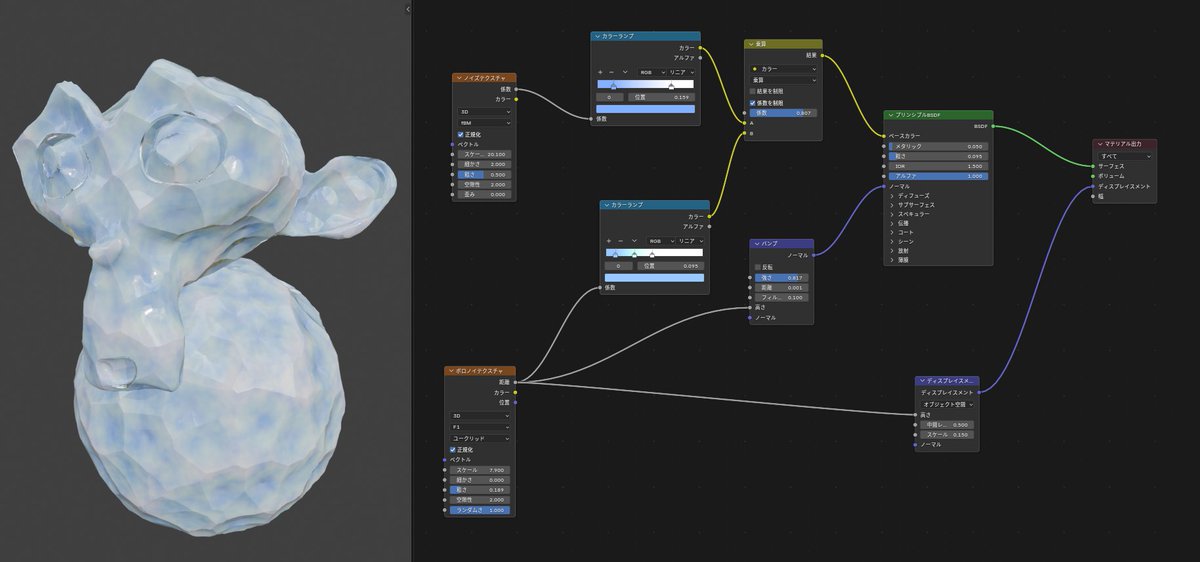Add a color stop in lower カラーランプ

[609, 241]
